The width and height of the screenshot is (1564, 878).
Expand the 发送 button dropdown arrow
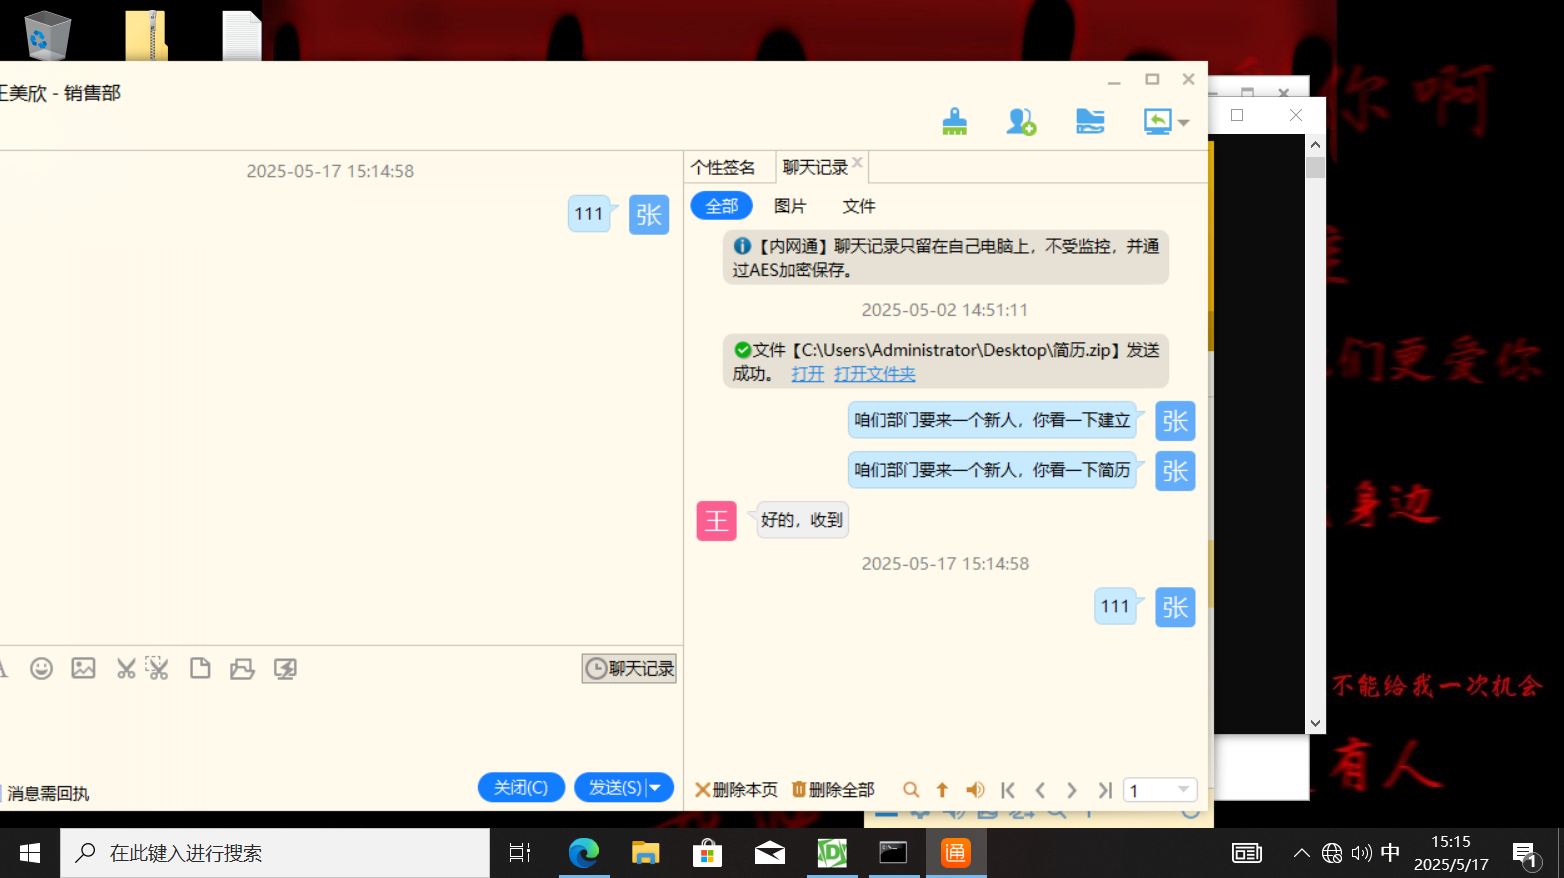click(656, 788)
